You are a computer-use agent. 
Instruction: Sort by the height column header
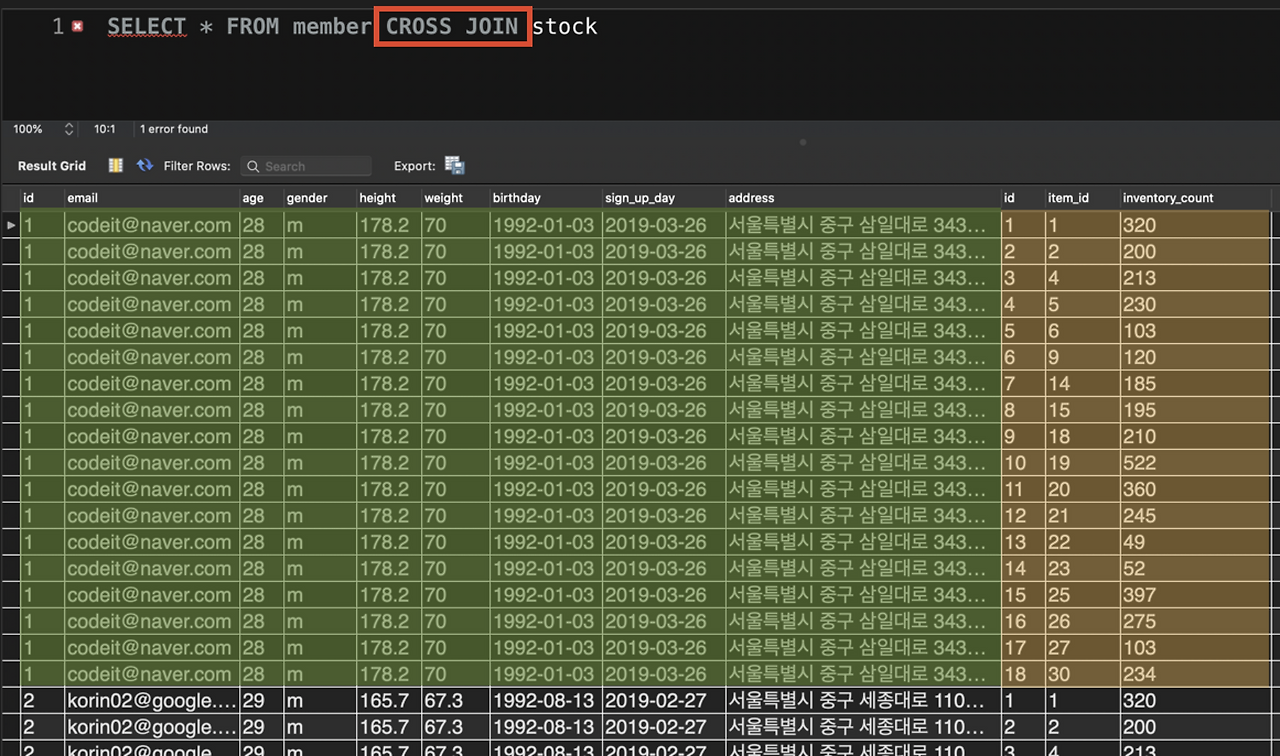click(388, 198)
